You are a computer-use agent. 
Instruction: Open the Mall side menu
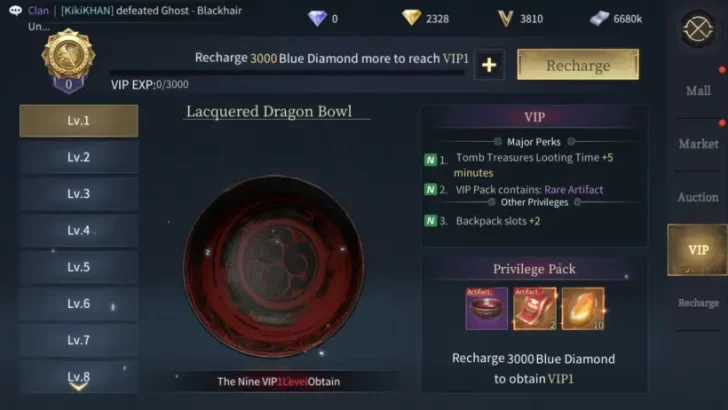[x=698, y=91]
